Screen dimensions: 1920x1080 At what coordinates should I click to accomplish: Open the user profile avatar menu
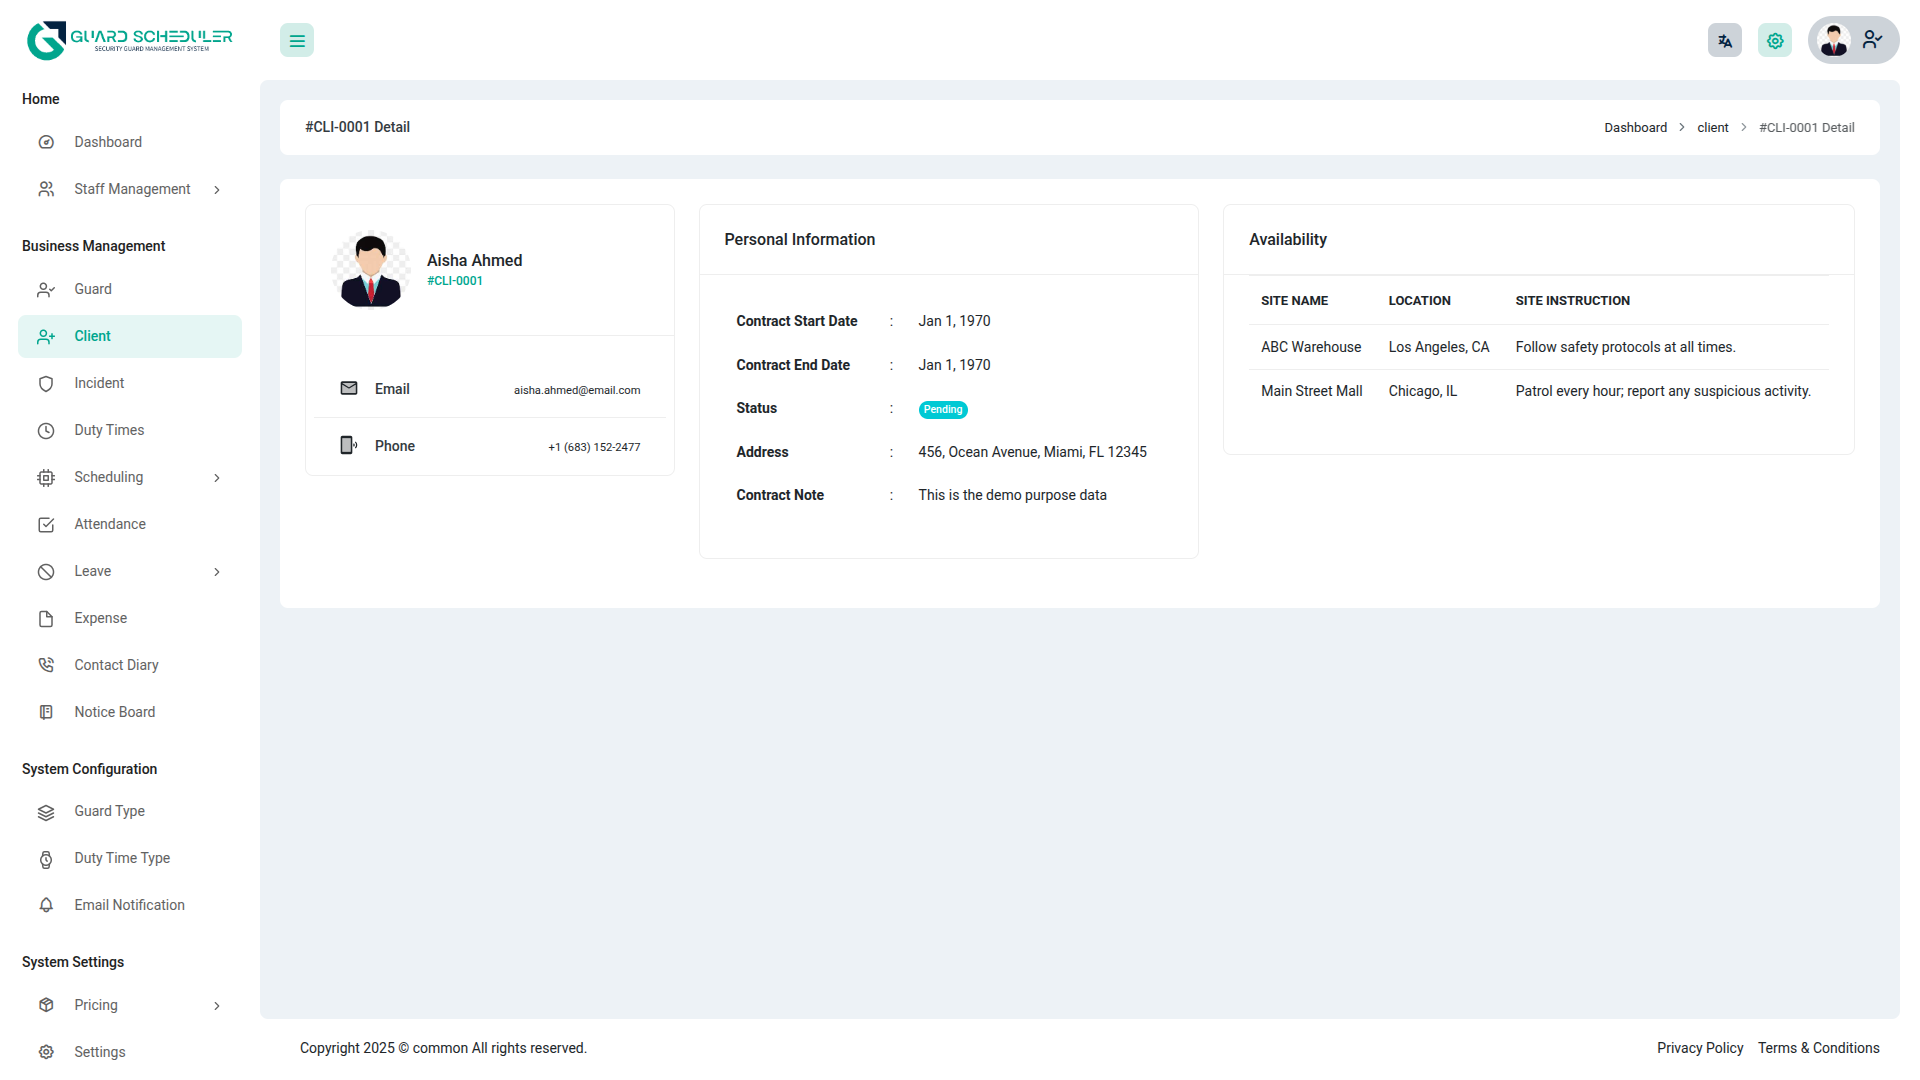(x=1852, y=40)
